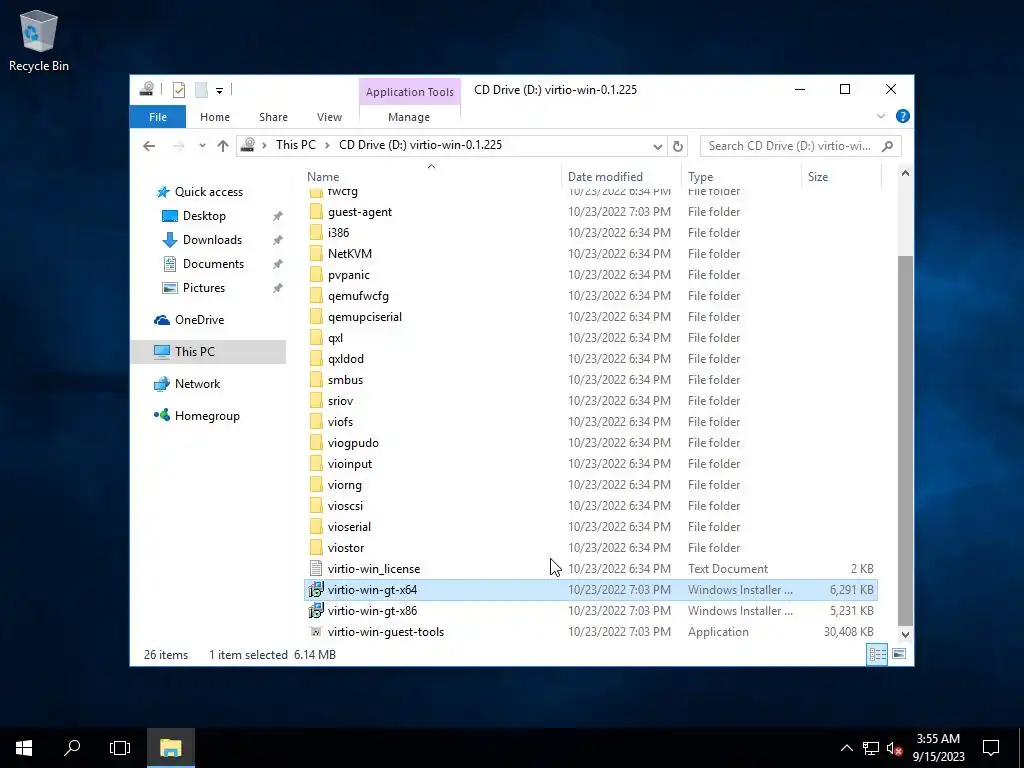Switch to Details view in status bar

877,654
